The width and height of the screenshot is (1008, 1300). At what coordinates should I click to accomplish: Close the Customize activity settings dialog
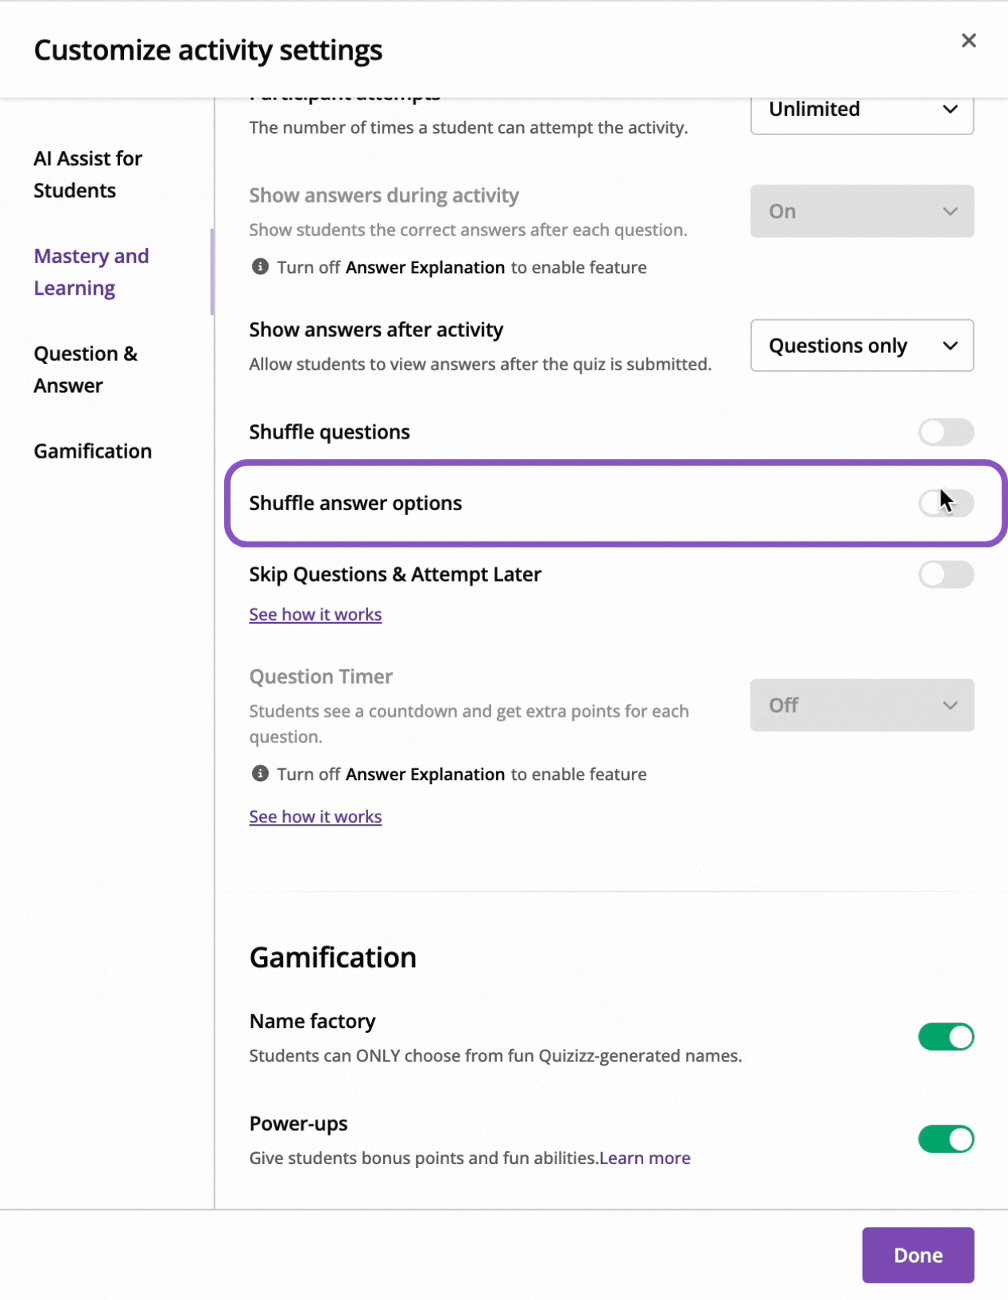click(x=968, y=40)
